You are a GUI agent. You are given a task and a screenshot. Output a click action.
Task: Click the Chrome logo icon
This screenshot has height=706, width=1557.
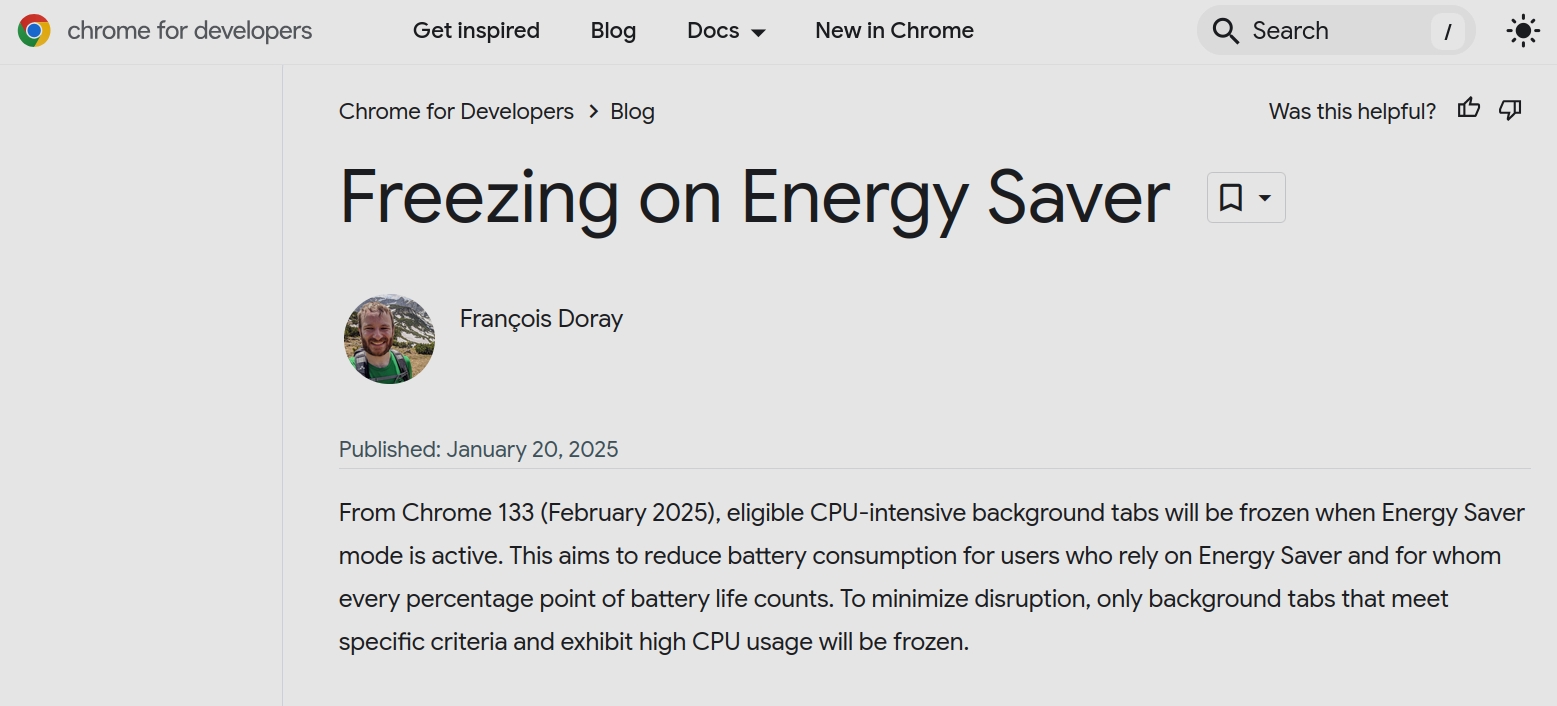(x=34, y=31)
